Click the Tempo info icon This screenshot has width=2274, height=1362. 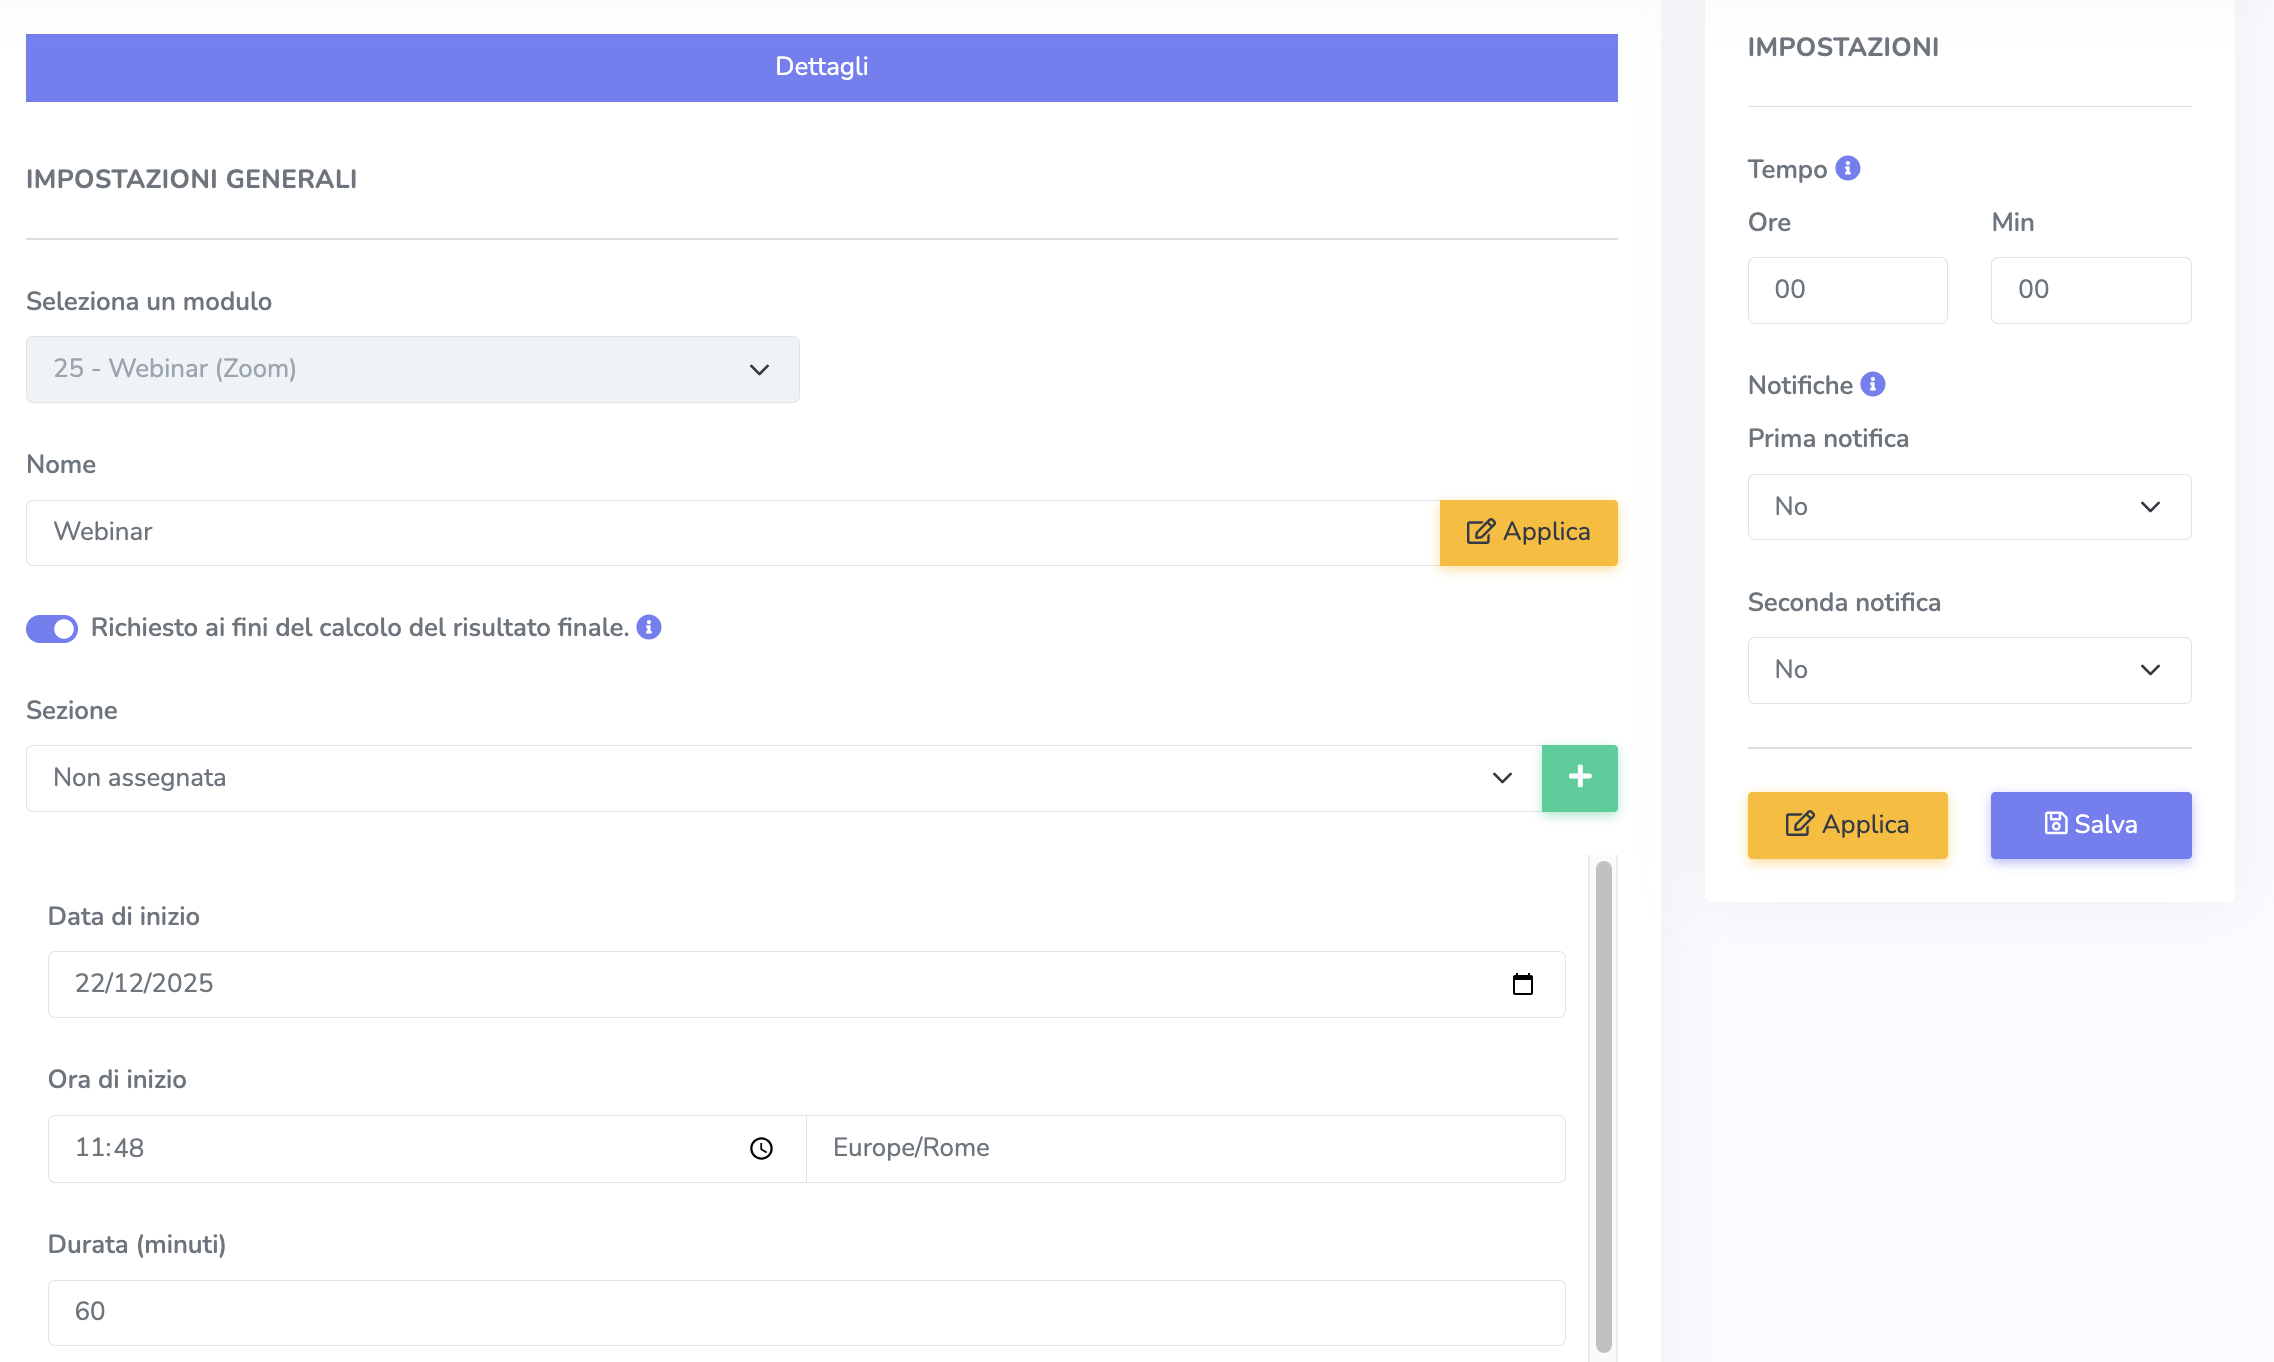coord(1848,168)
